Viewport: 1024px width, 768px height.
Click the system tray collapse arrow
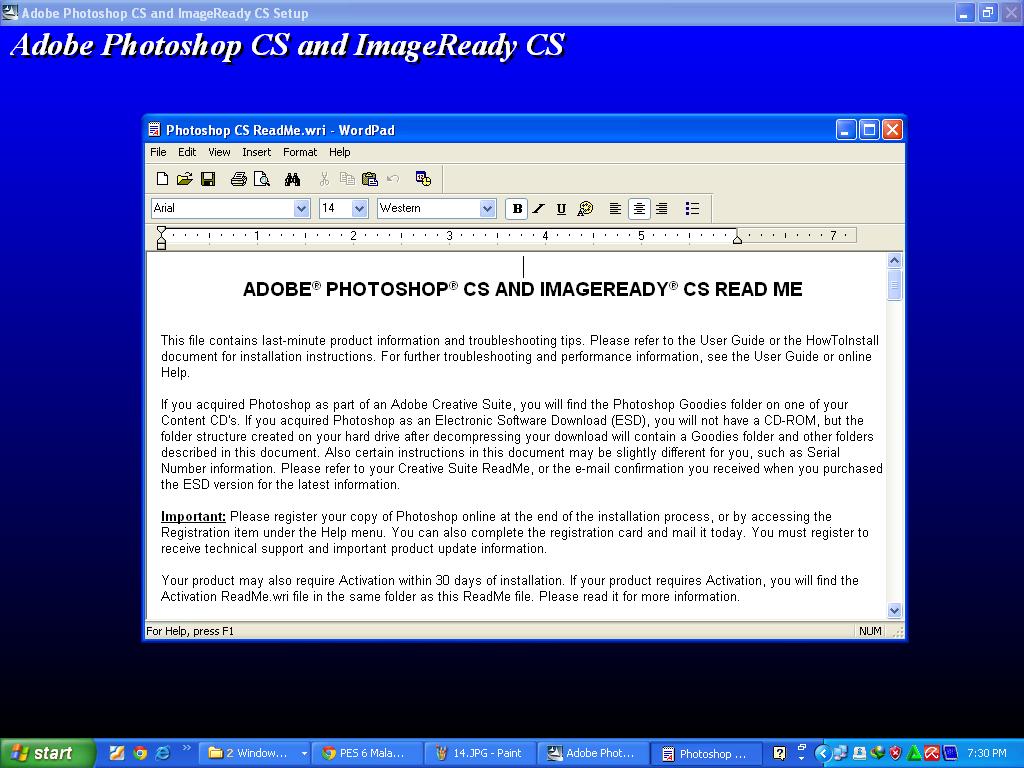[822, 754]
